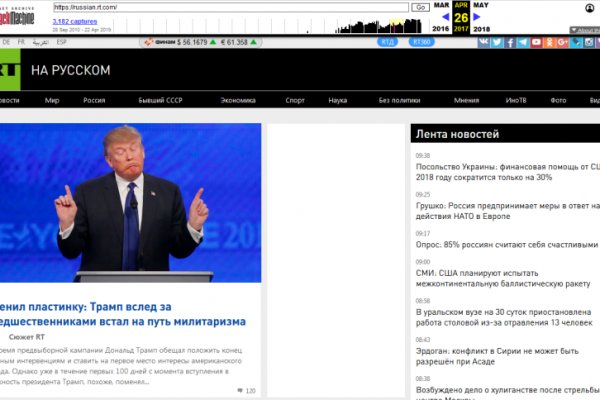Open the 3,182 captures link
This screenshot has height=400, width=600.
pos(74,19)
